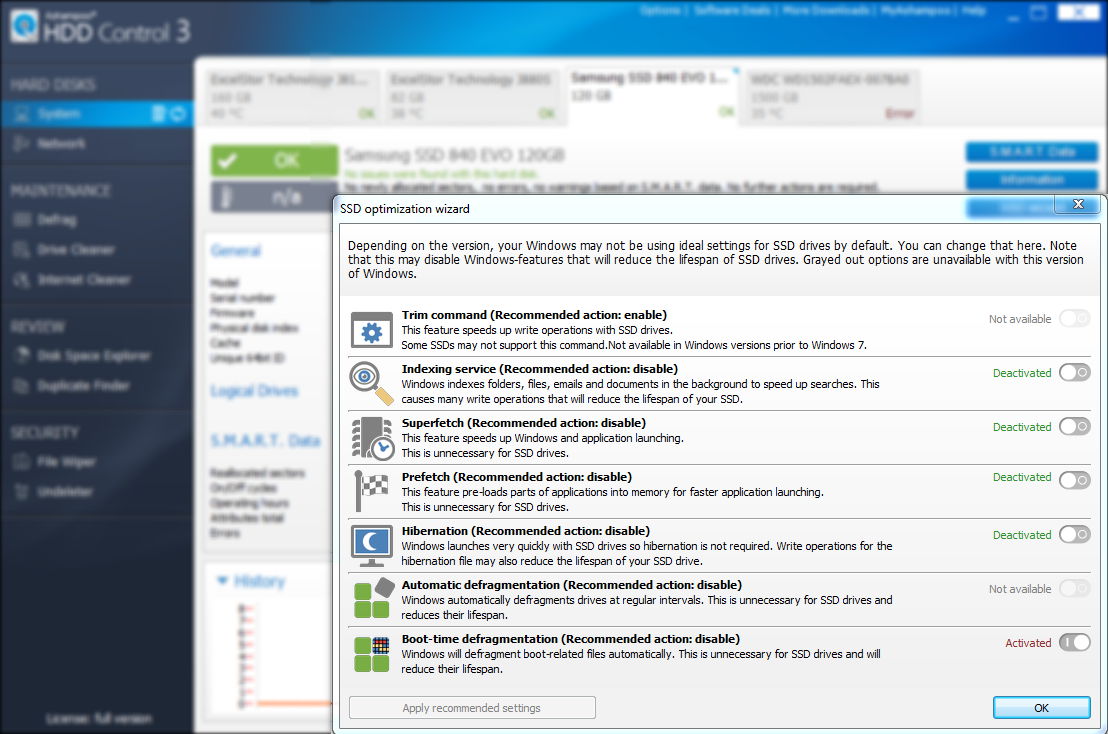
Task: Click "Deactivated" beside Hibernation
Action: tap(1022, 535)
